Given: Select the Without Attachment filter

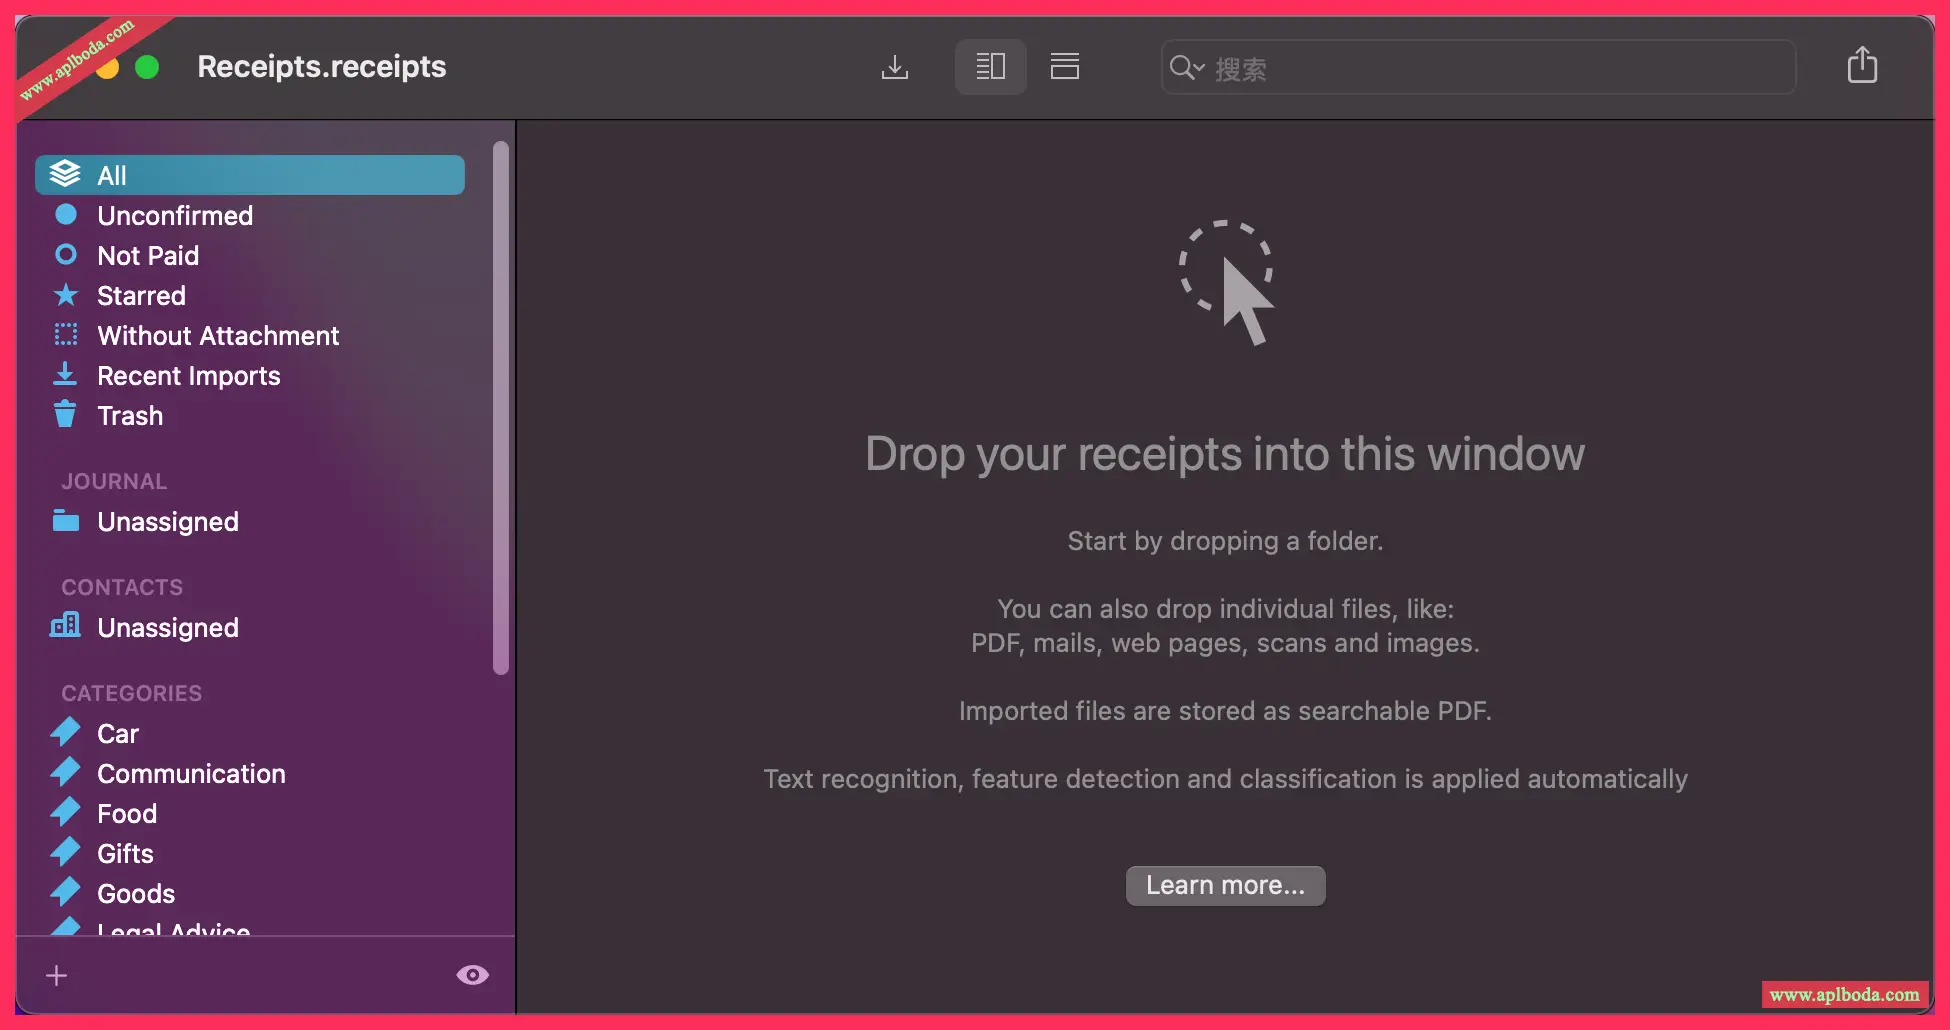Looking at the screenshot, I should (x=218, y=335).
